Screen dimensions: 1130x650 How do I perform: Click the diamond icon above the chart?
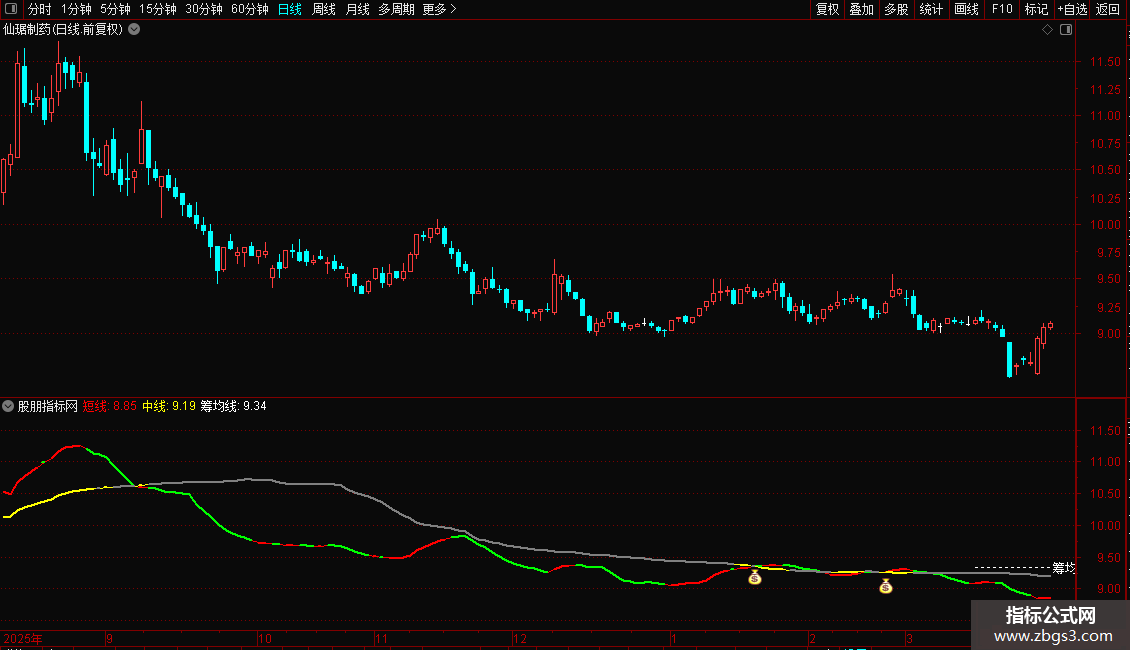1047,30
